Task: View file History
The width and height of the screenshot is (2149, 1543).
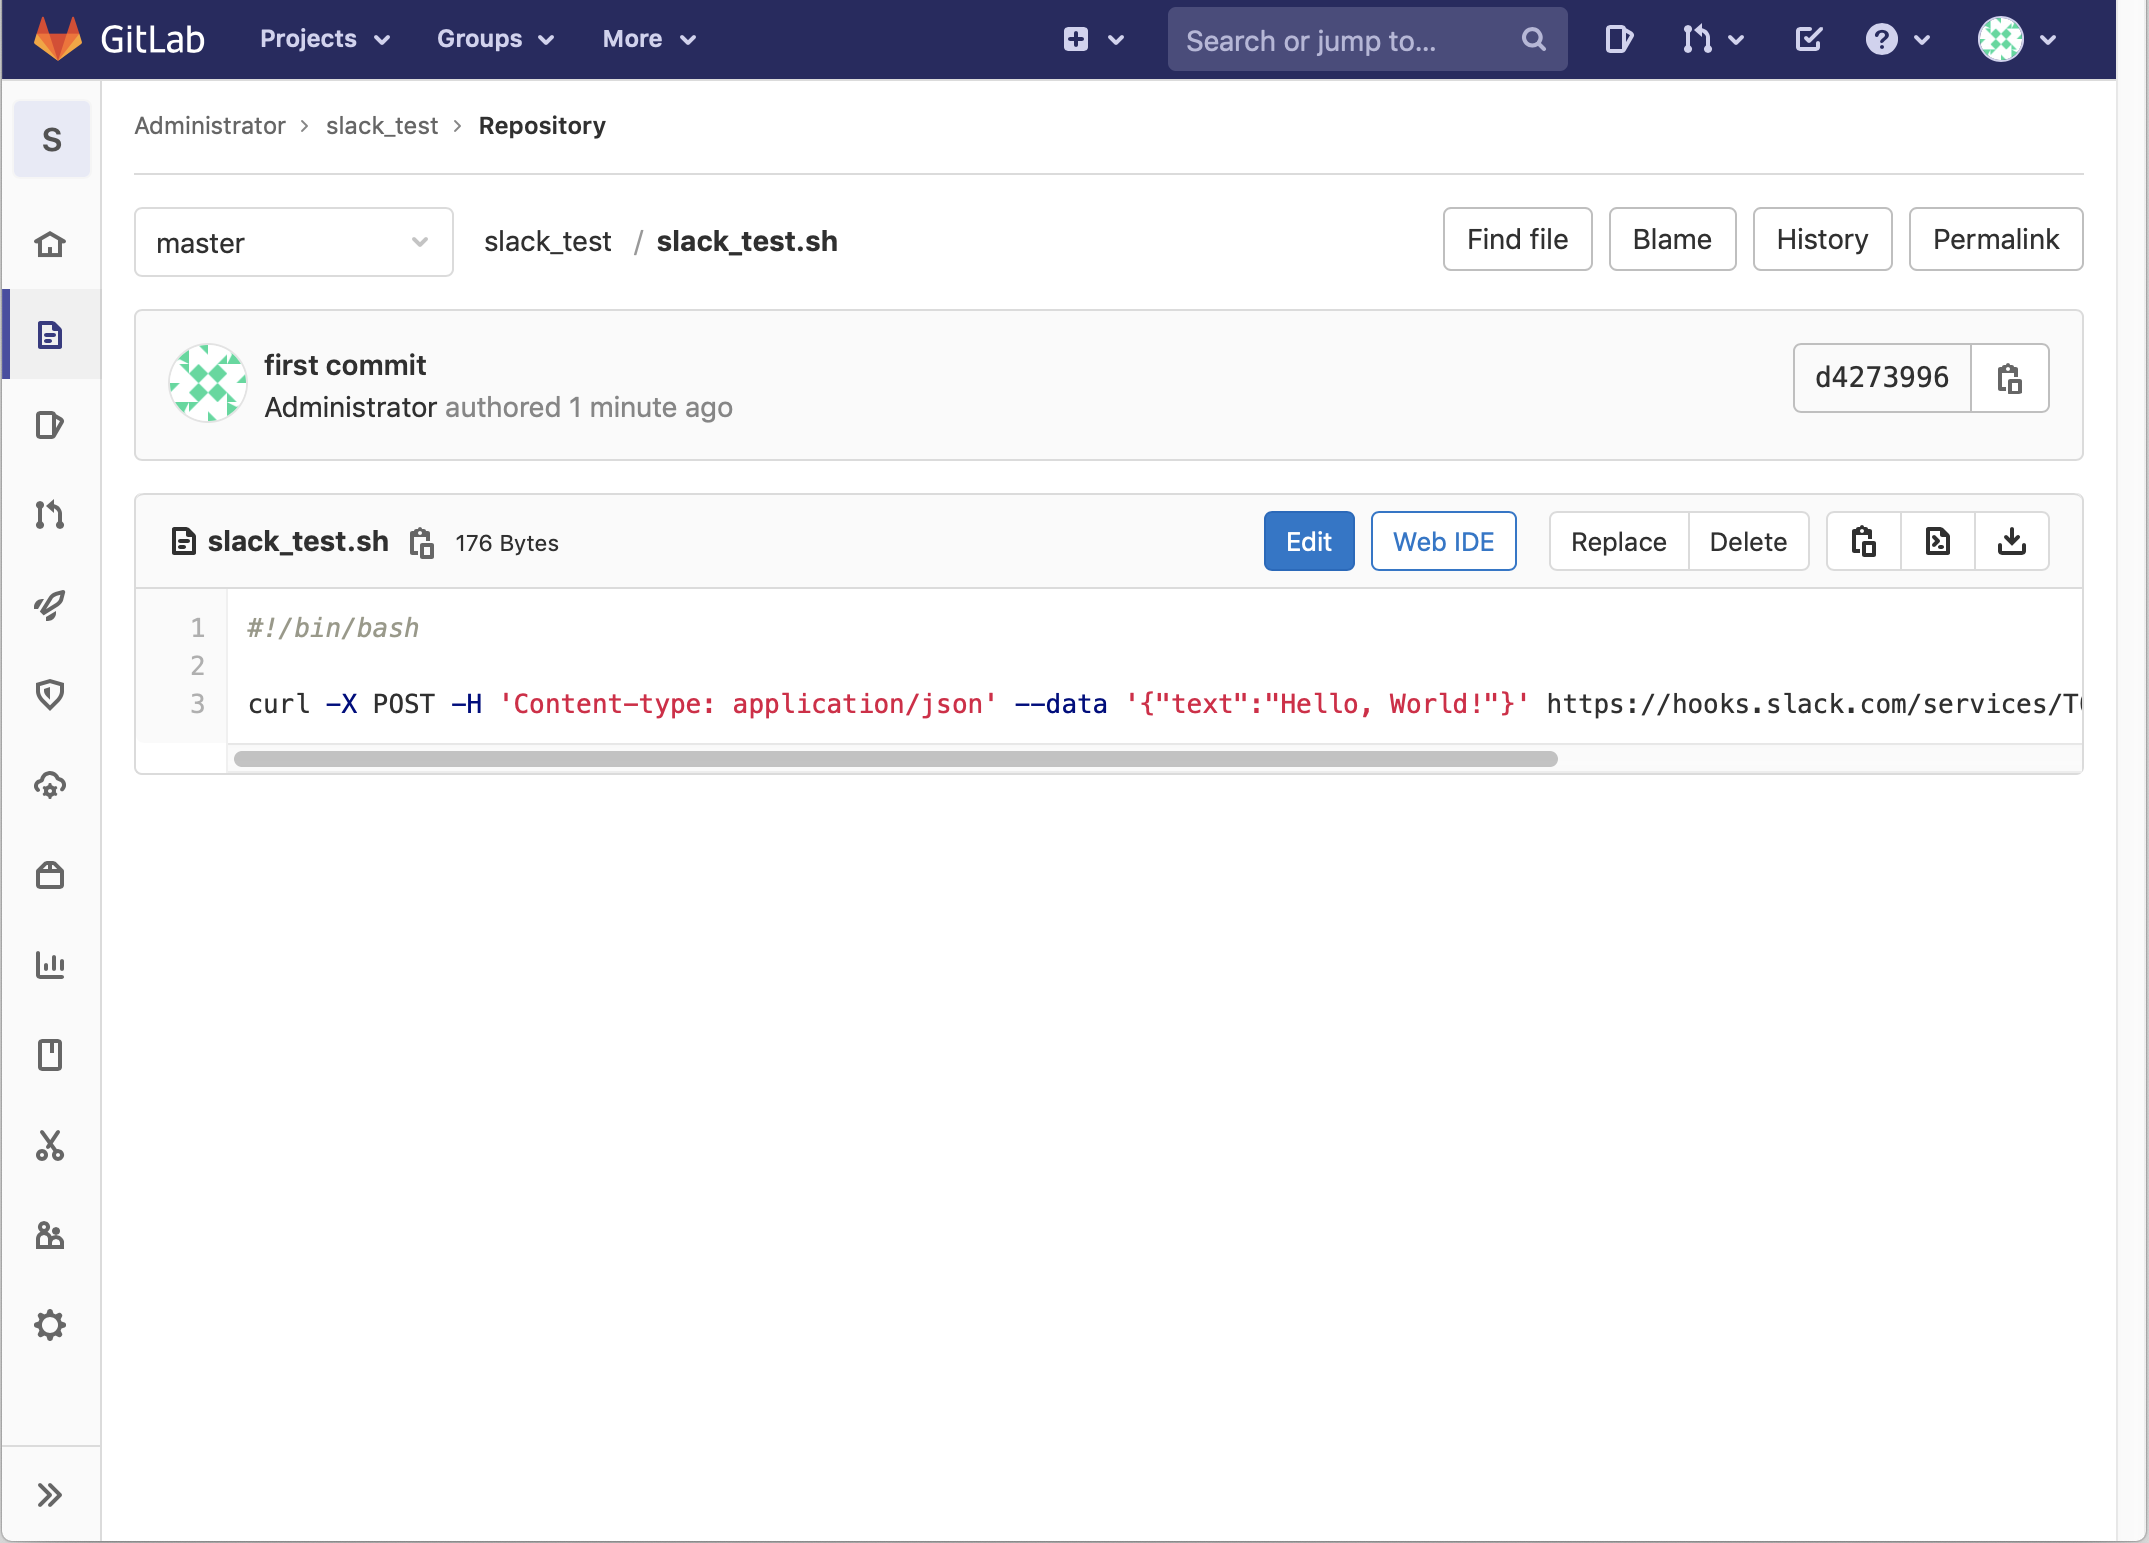Action: (x=1822, y=239)
